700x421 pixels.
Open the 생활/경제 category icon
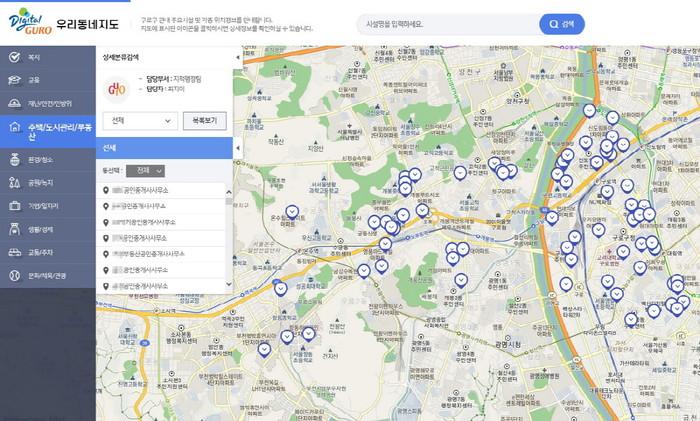(x=15, y=229)
